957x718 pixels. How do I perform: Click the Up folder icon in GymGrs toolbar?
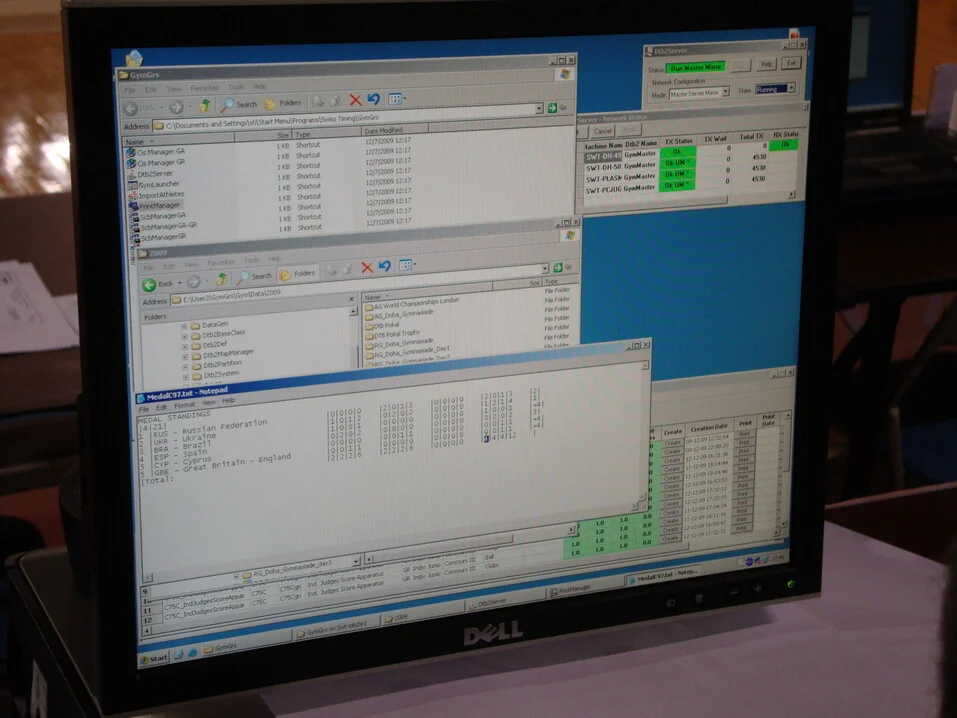click(205, 105)
